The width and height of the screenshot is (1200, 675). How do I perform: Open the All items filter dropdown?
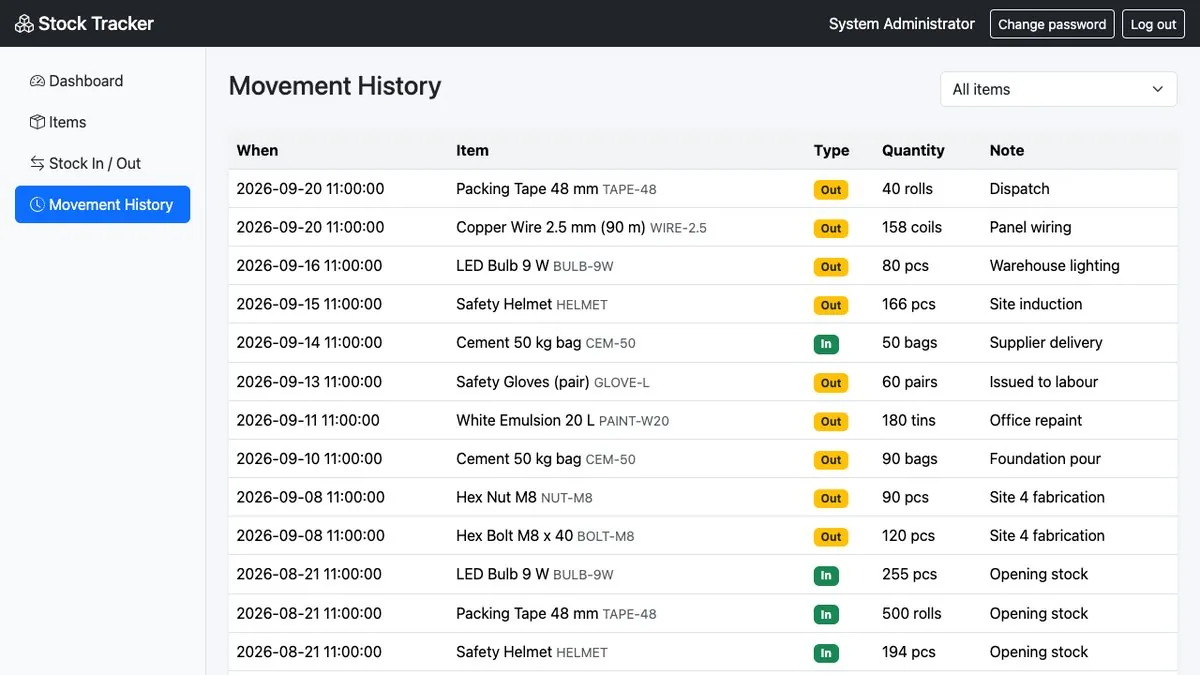point(1058,89)
